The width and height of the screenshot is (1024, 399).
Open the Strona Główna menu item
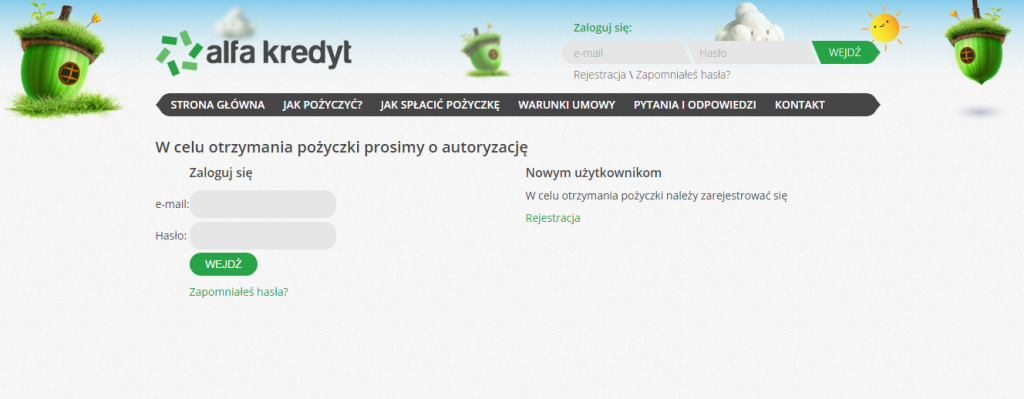point(217,105)
